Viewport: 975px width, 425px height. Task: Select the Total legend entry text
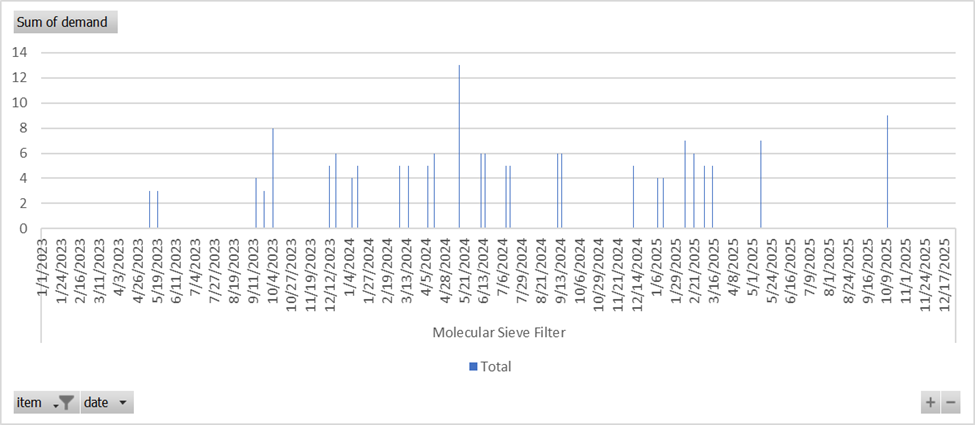pos(496,367)
